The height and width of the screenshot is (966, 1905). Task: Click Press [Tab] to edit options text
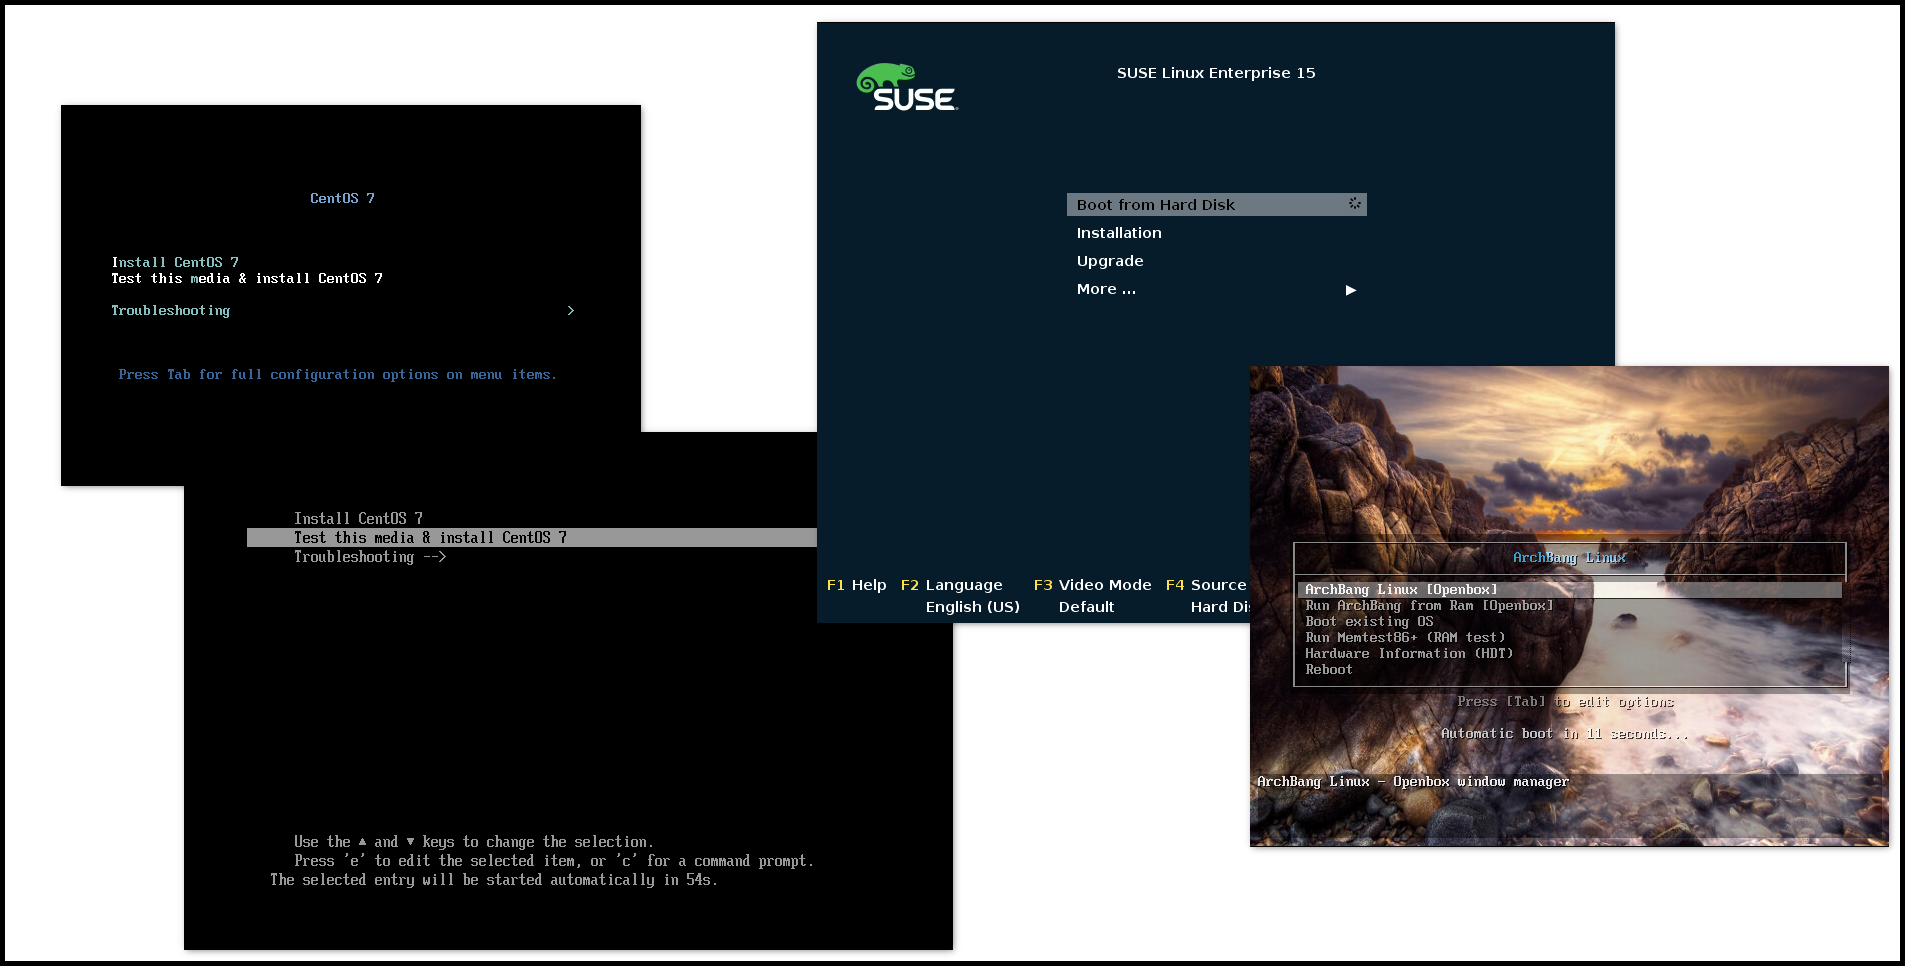tap(1565, 702)
